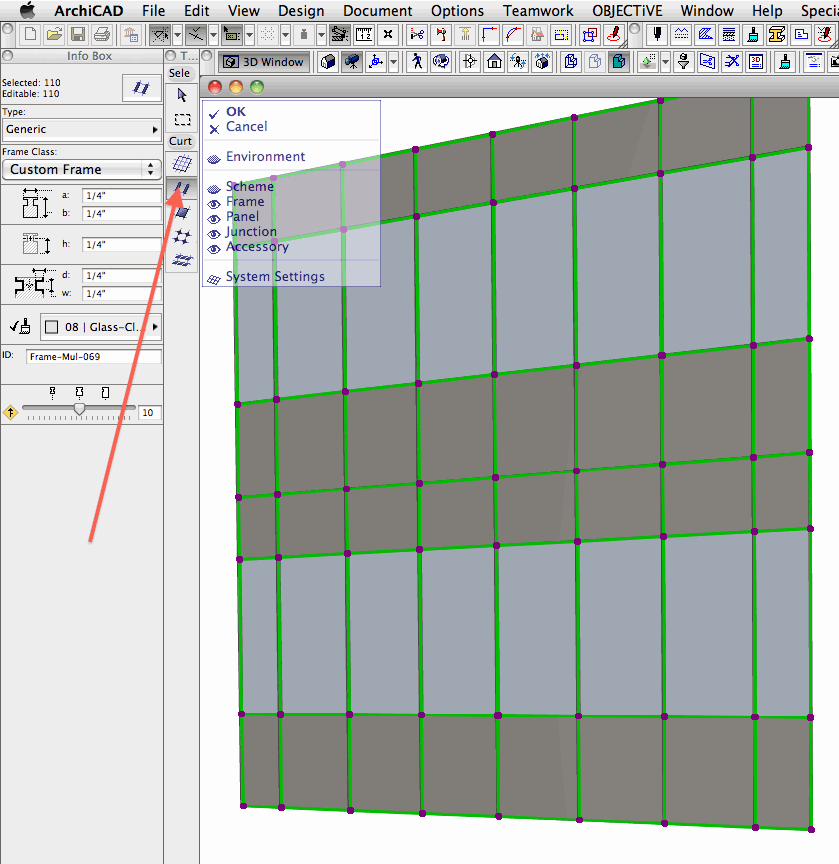
Task: Open the Document menu
Action: [377, 11]
